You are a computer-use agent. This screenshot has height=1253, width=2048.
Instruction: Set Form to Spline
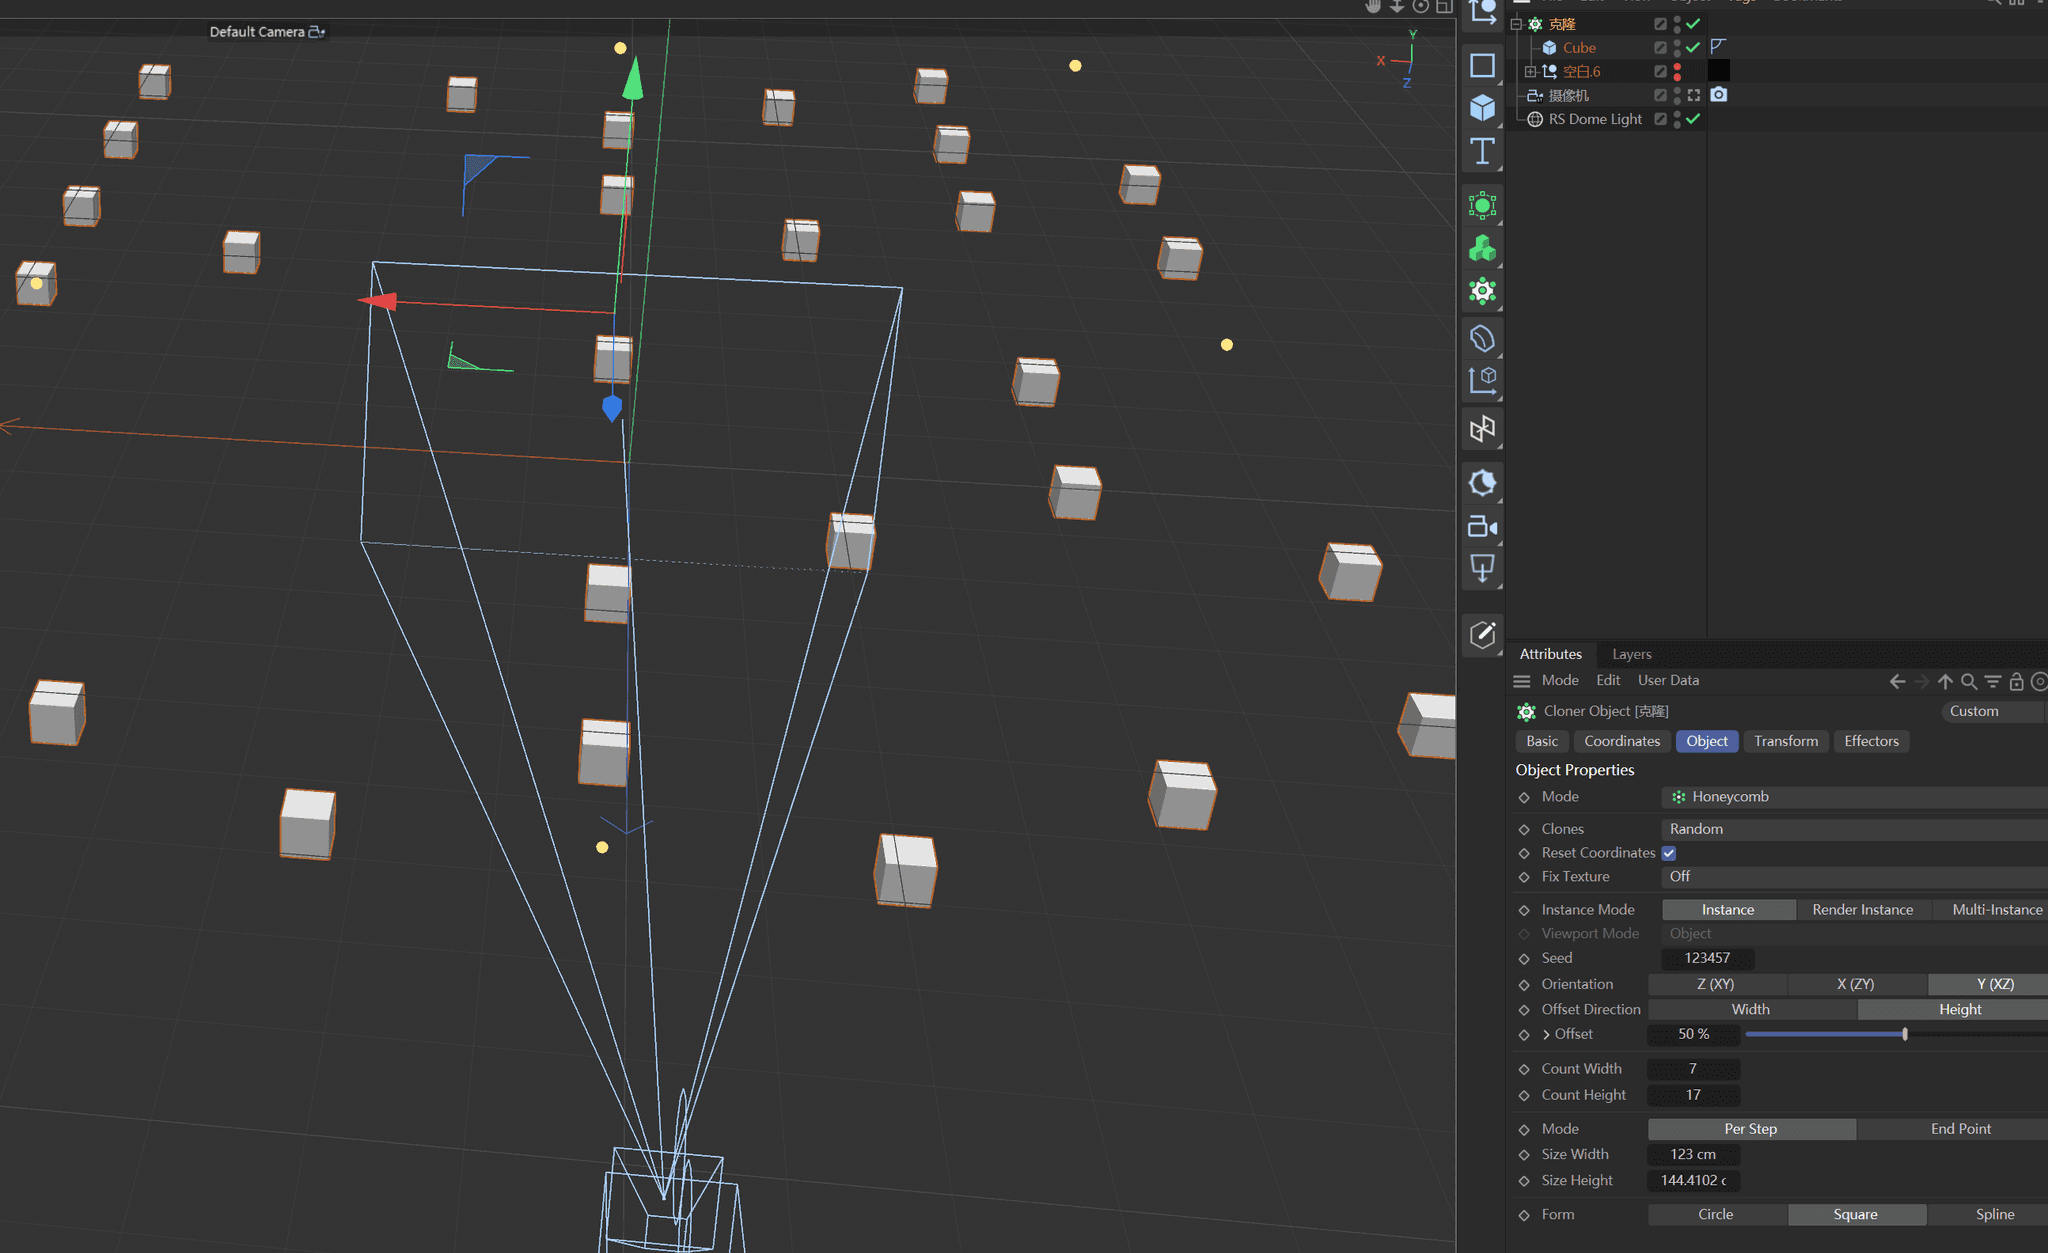point(1994,1214)
